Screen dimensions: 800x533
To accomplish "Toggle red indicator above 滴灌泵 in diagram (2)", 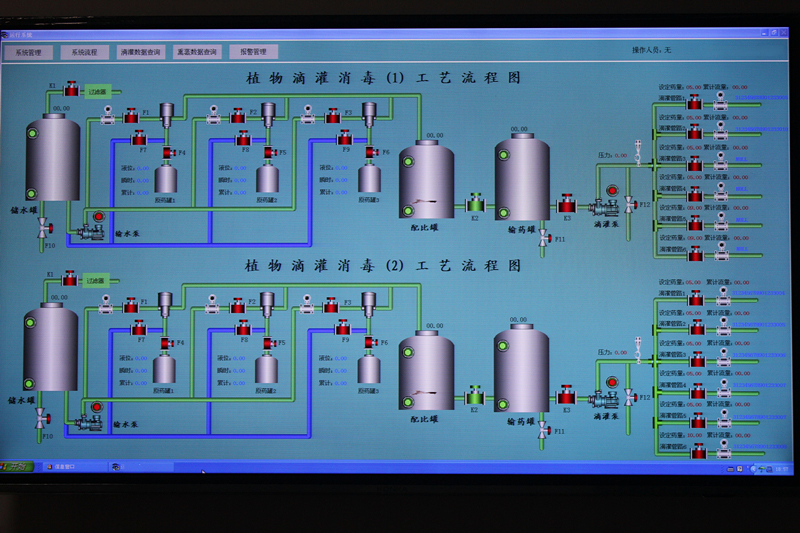I will [x=611, y=380].
